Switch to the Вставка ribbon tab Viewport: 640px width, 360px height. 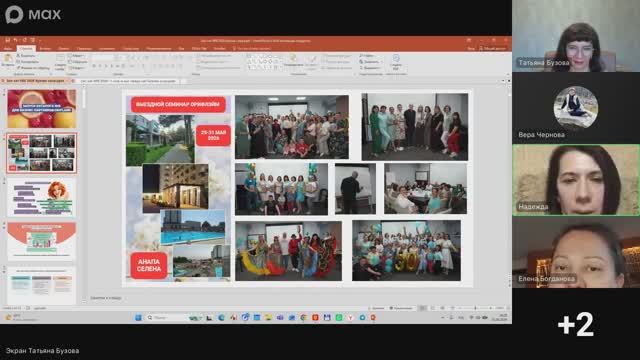45,48
